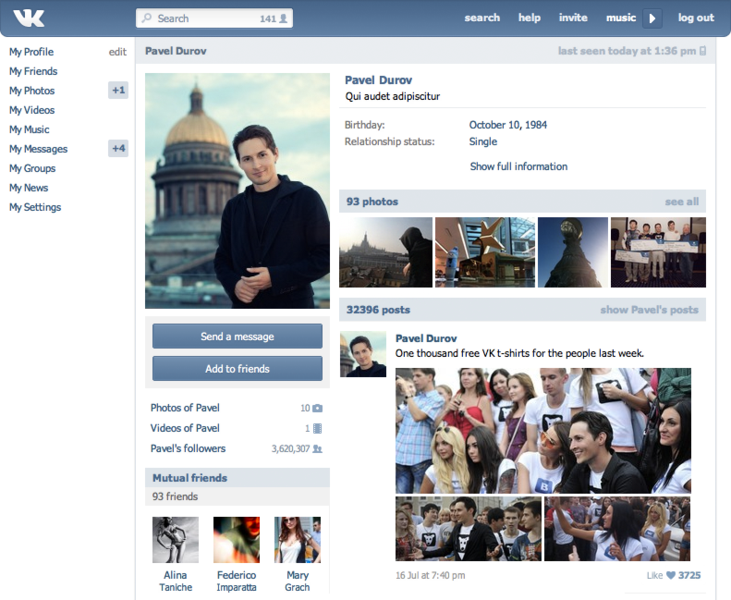
Task: Click the followers people icon
Action: tap(318, 449)
